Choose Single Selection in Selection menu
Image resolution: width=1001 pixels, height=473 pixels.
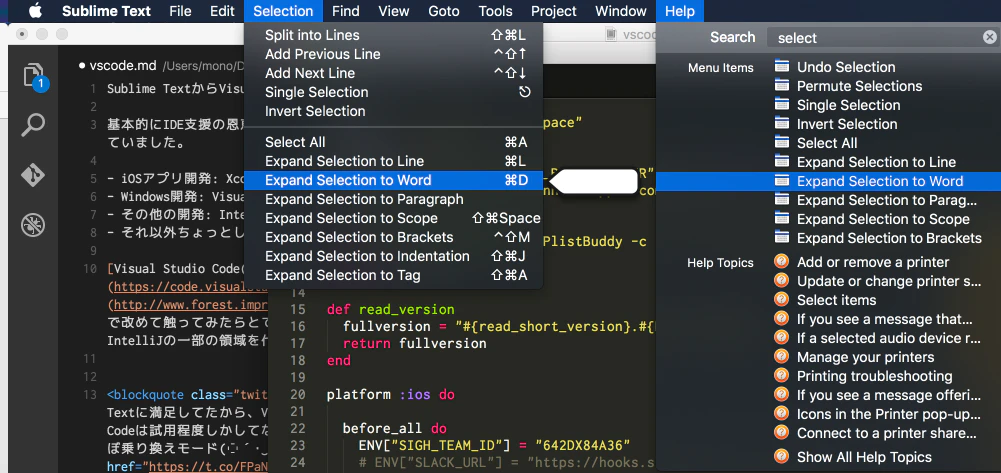(x=393, y=92)
